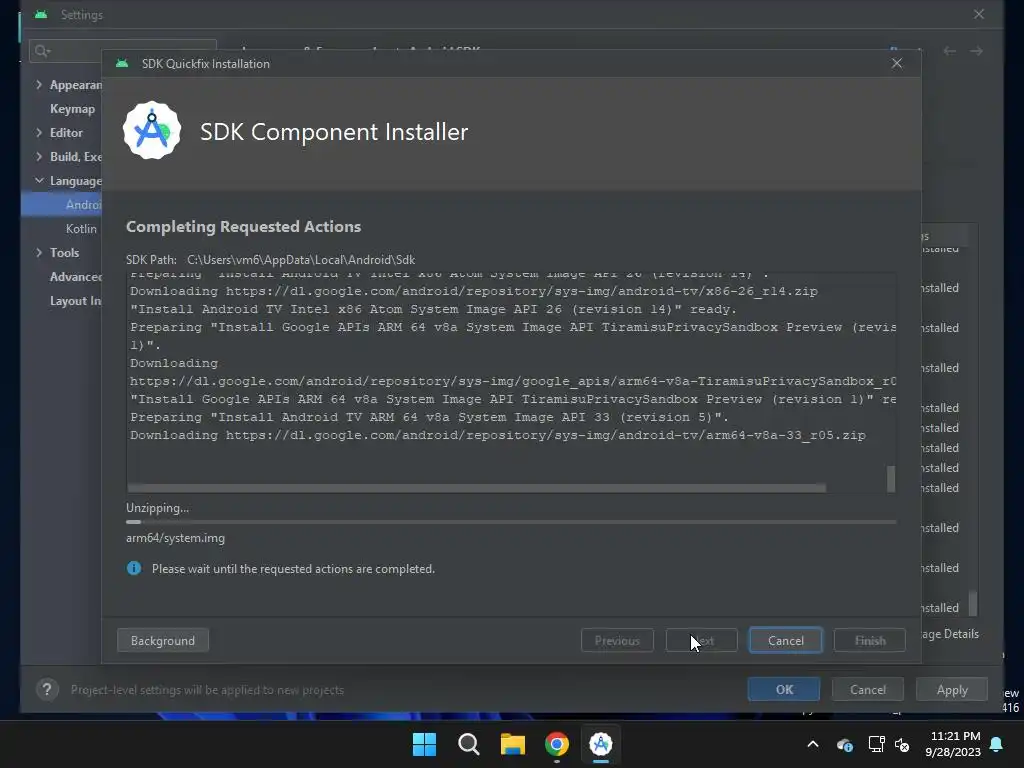The image size is (1024, 768).
Task: Click the vertical scrollbar thumb of the log
Action: (891, 478)
